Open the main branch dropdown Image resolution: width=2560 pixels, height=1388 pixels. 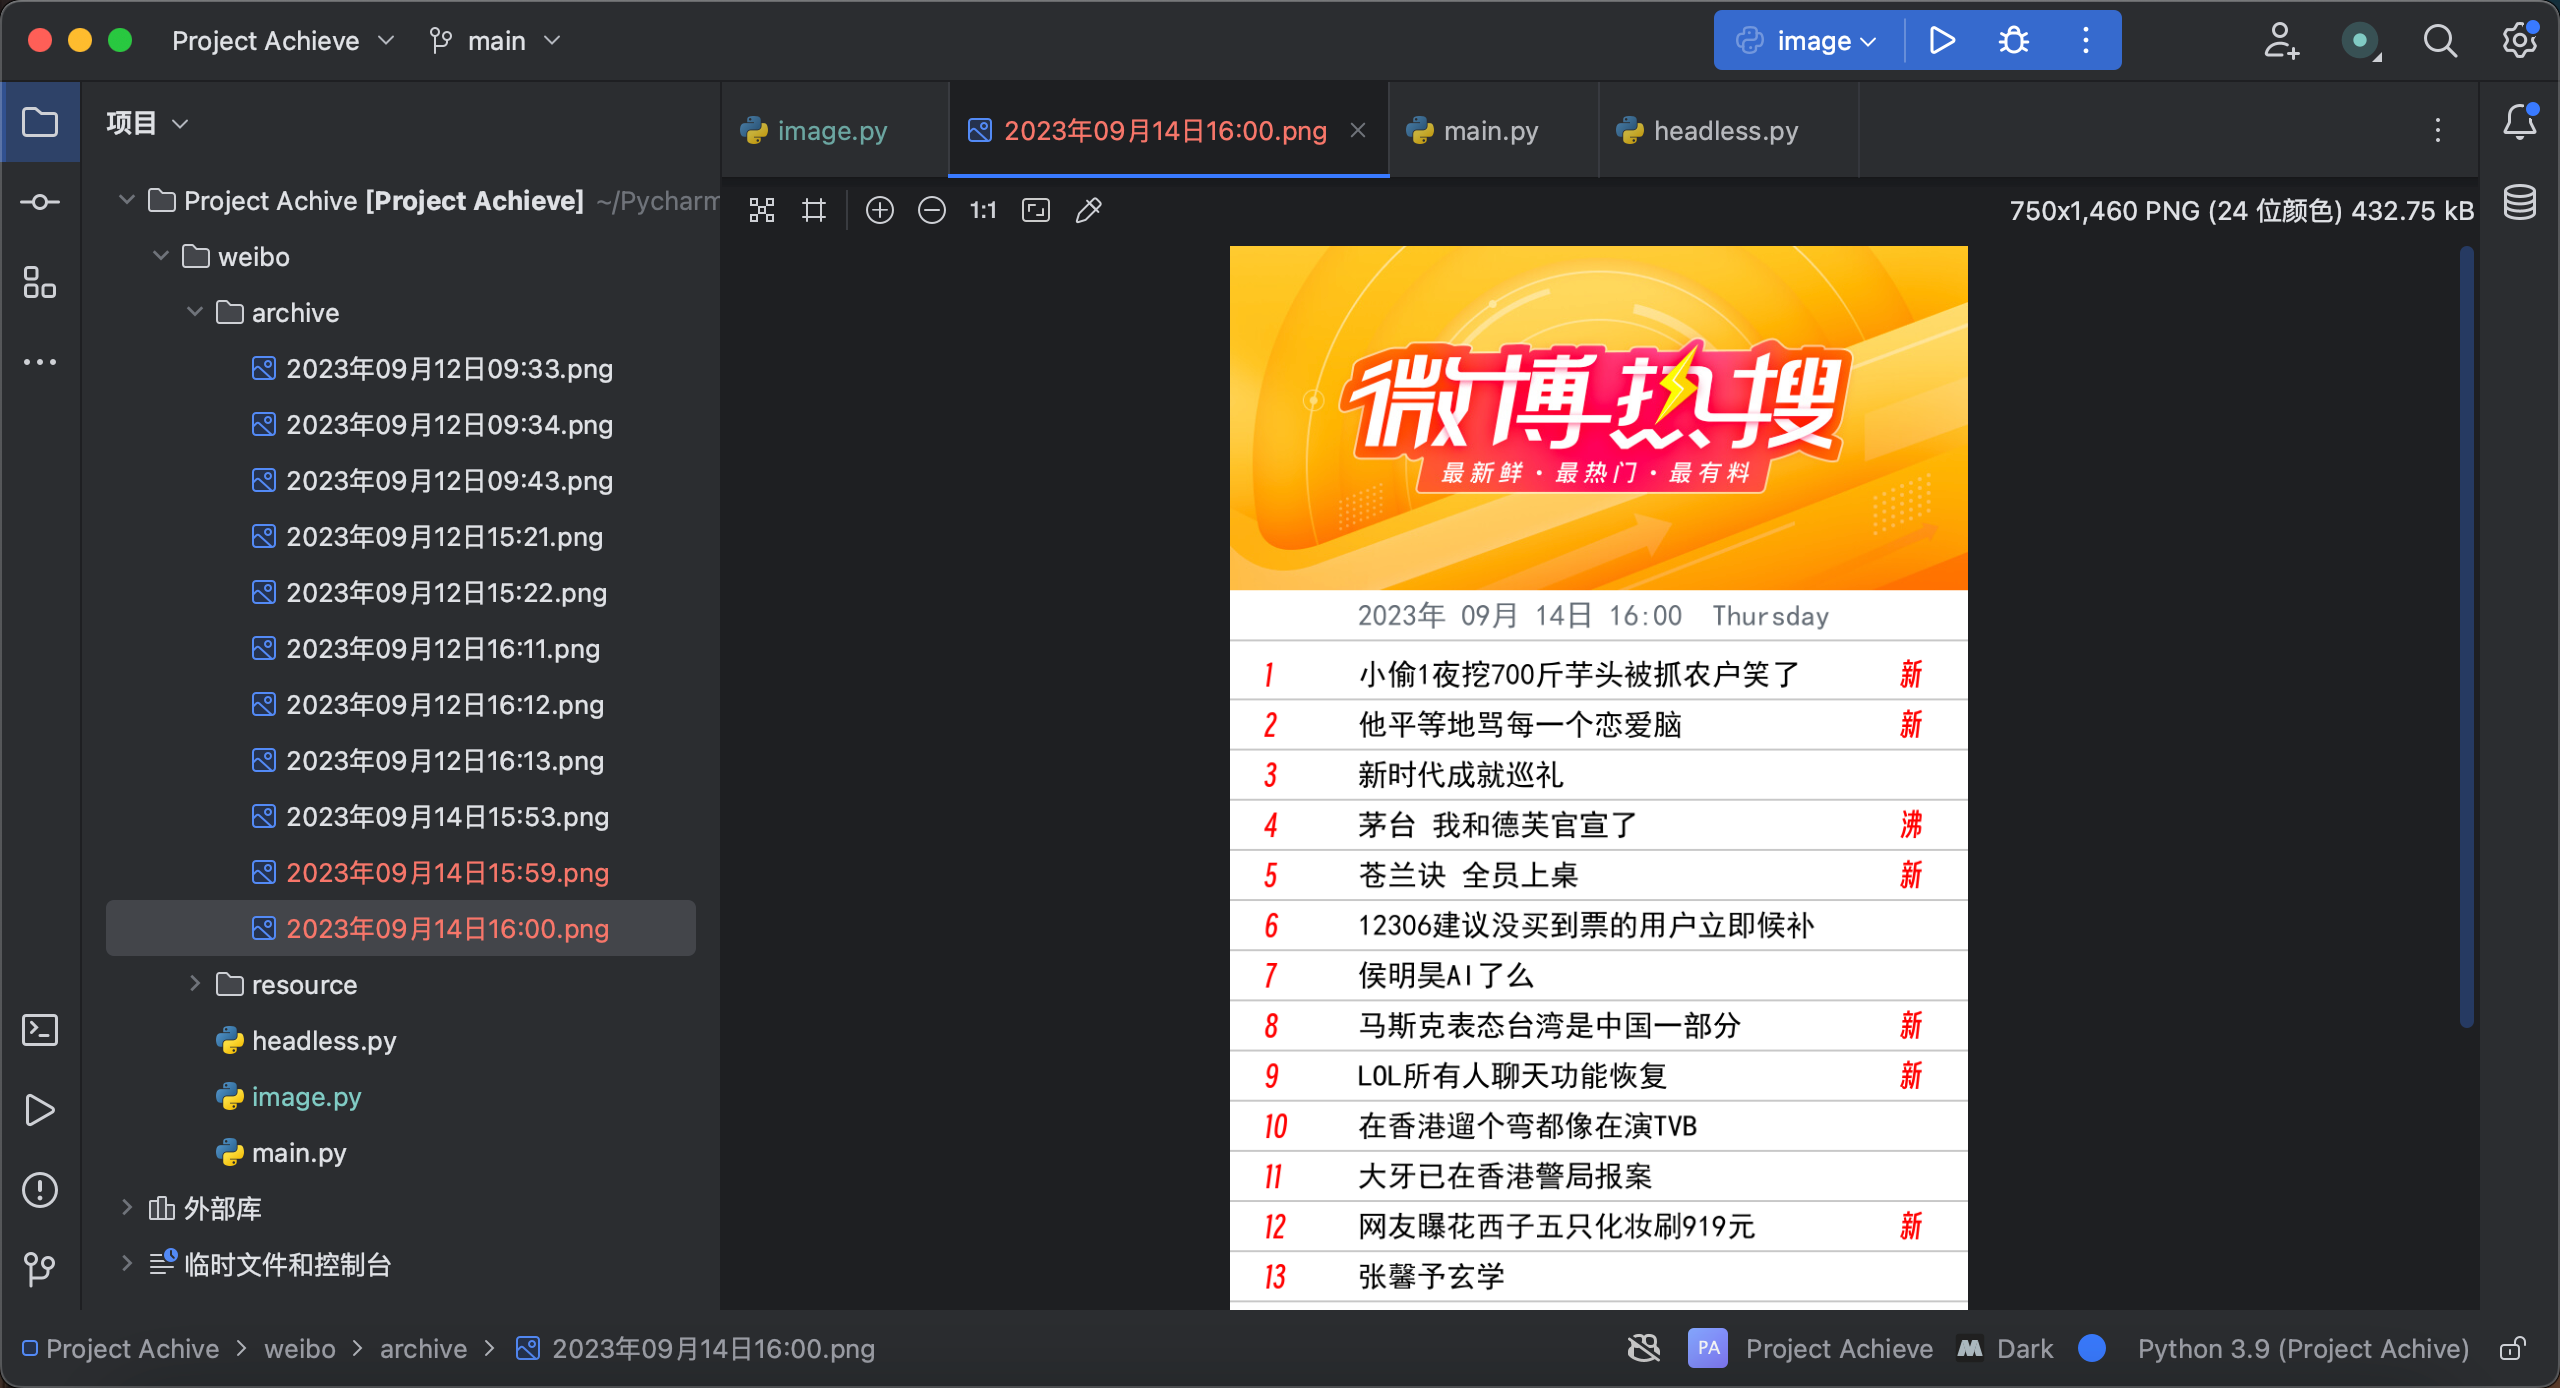(x=496, y=41)
